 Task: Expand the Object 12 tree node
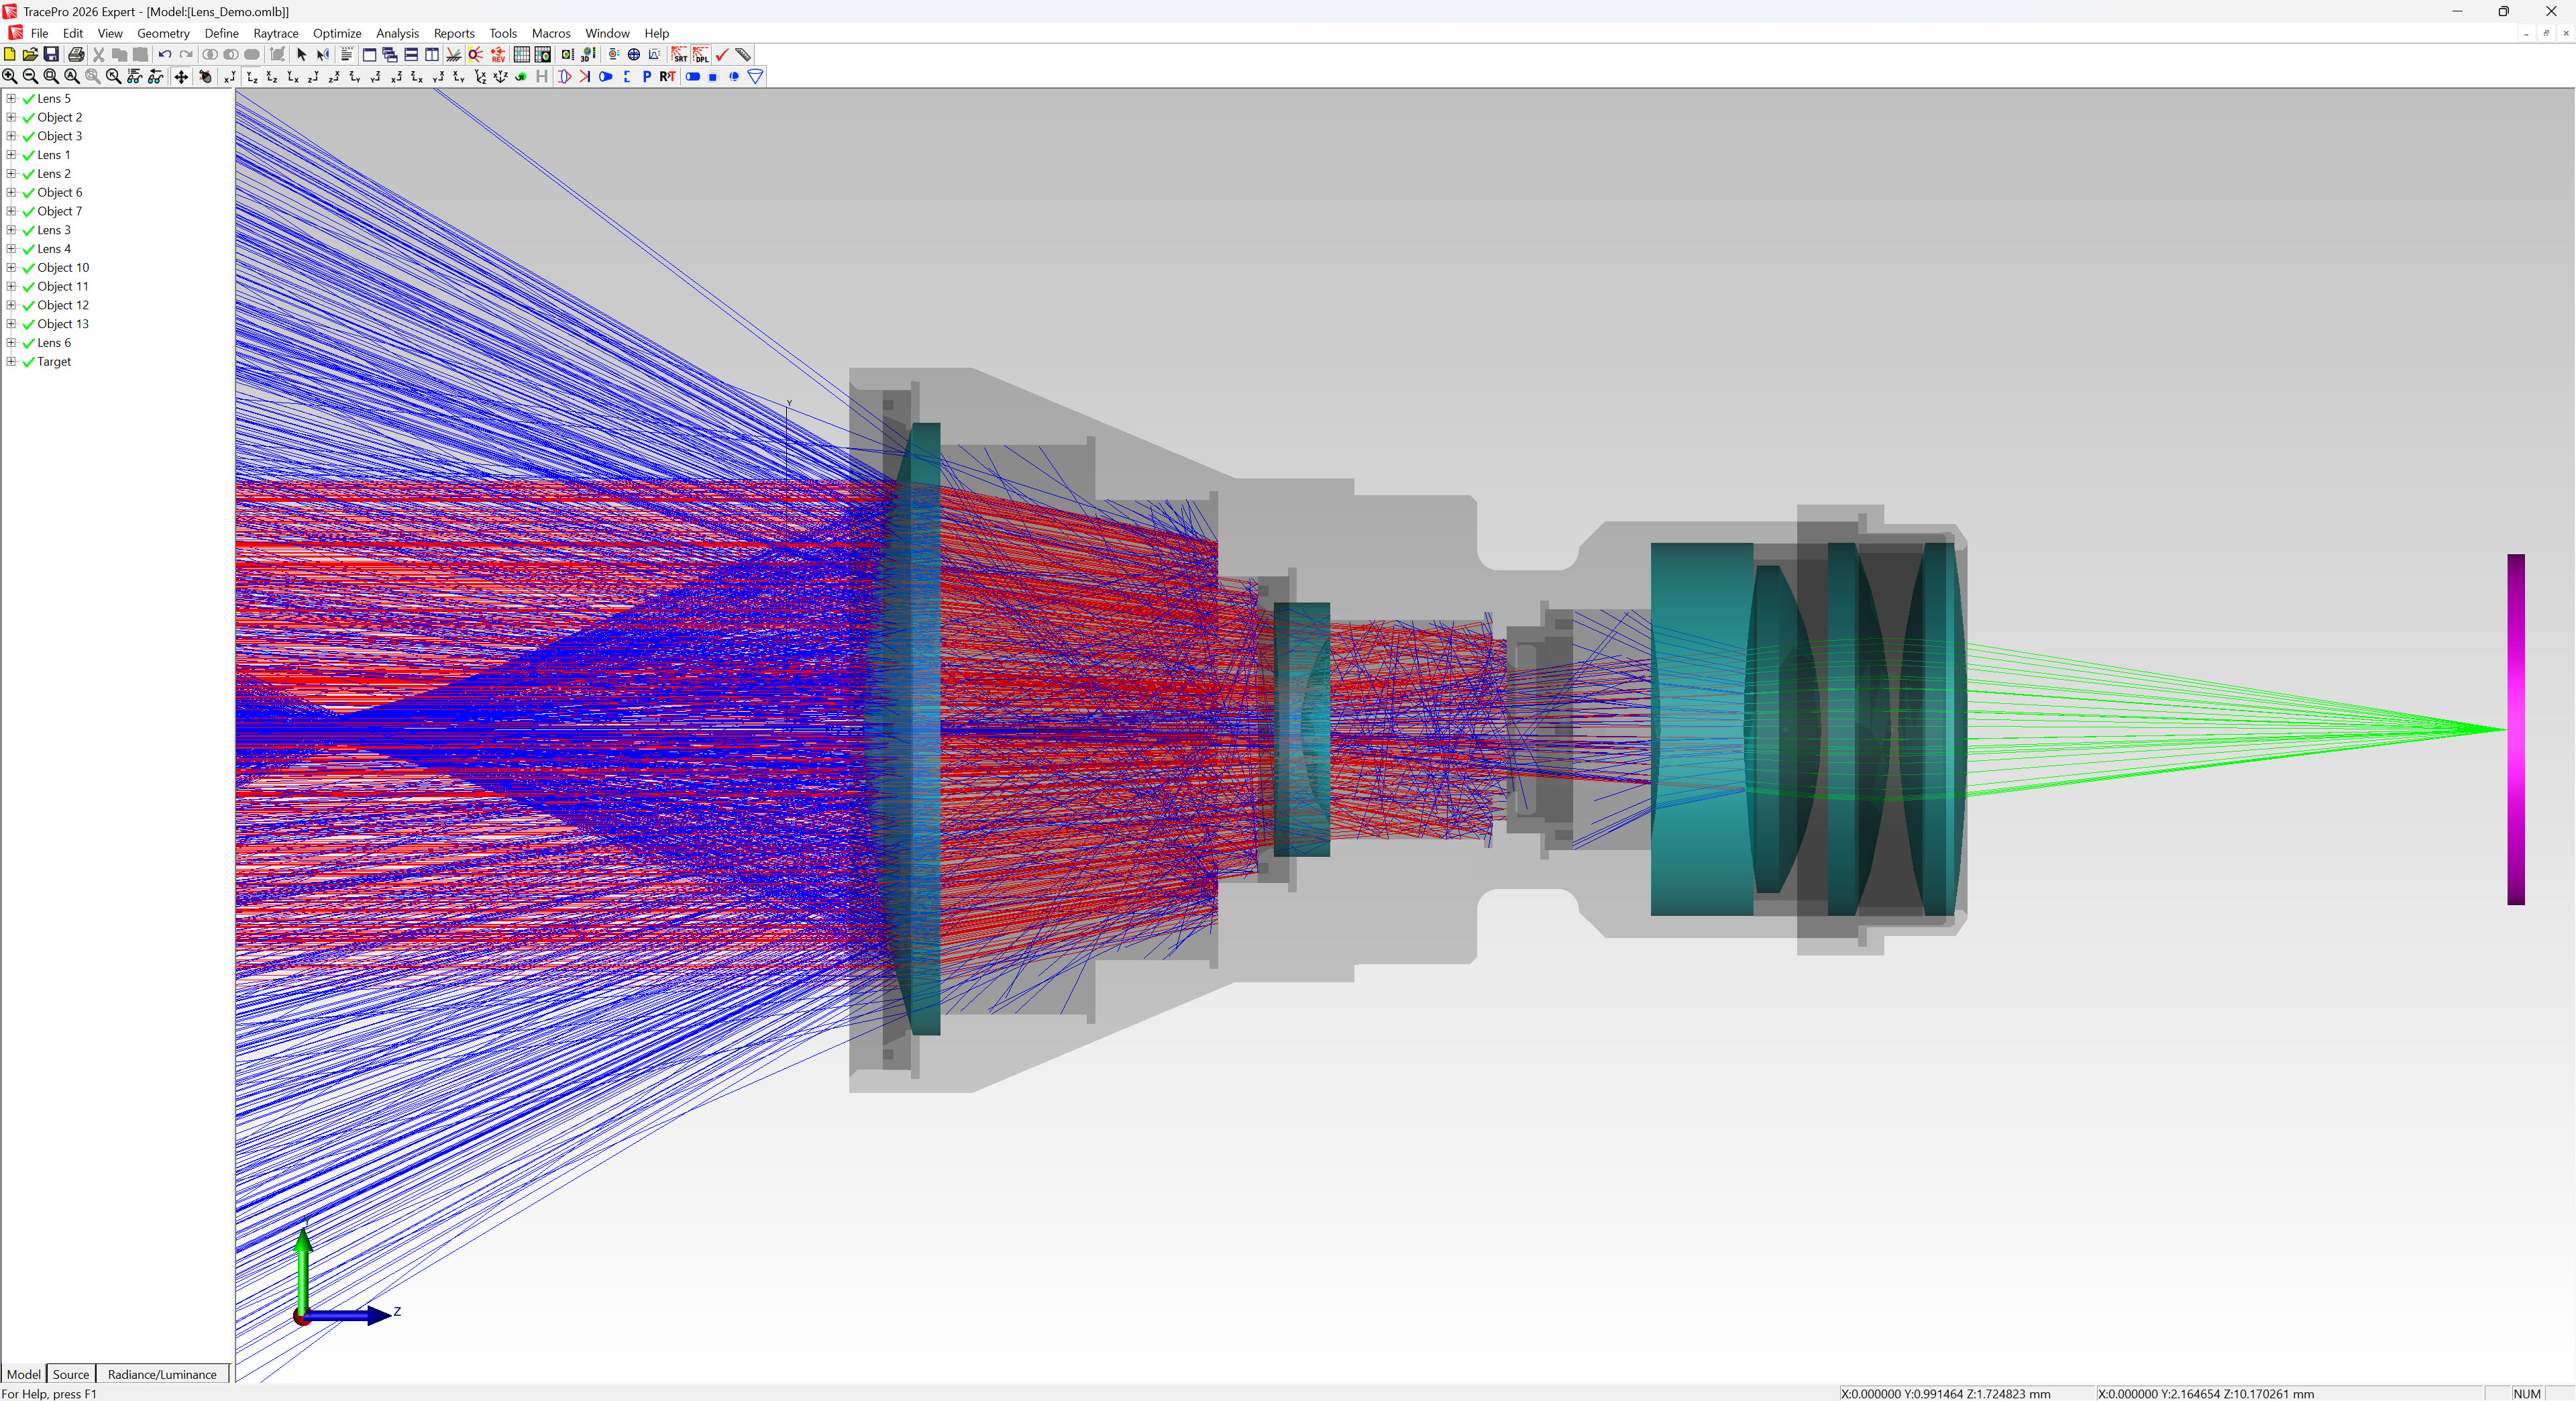click(11, 305)
